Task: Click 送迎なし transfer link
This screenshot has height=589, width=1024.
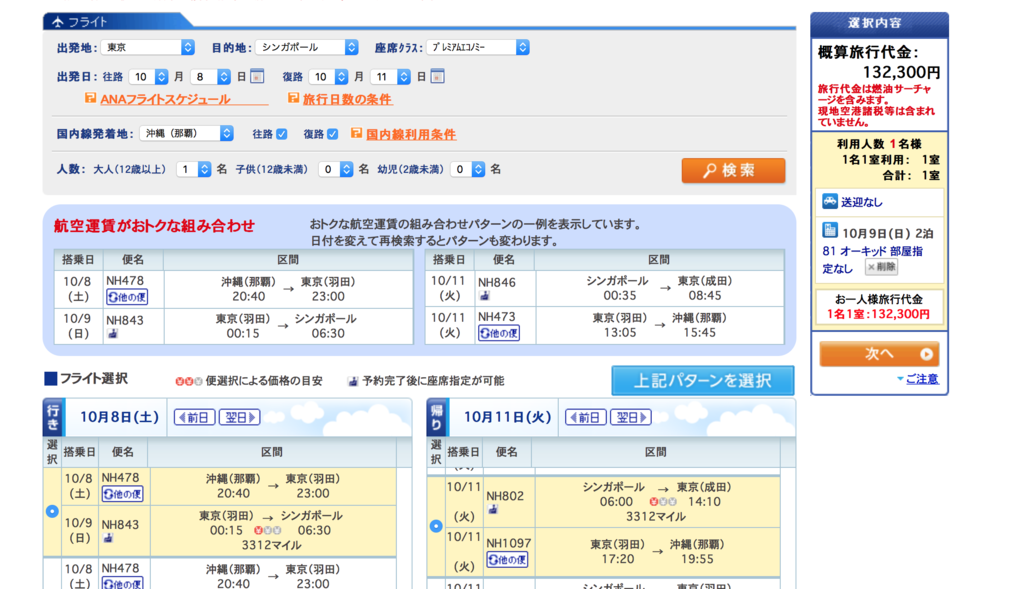Action: click(862, 202)
